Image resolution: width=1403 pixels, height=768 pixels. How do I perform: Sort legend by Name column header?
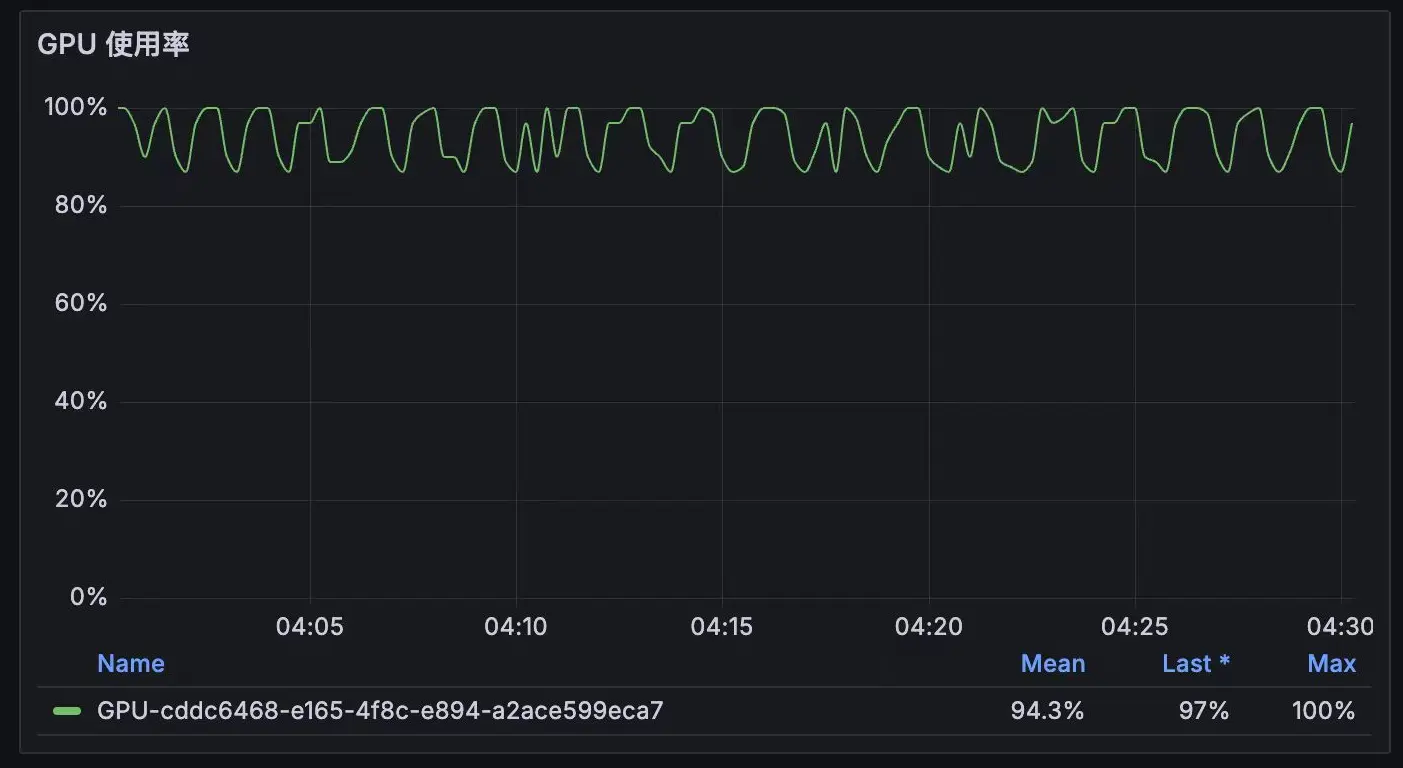[130, 664]
